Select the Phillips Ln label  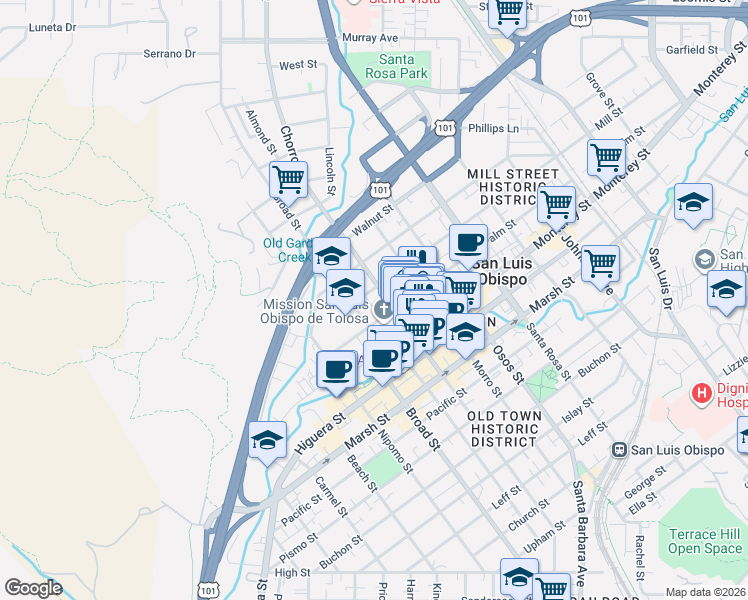(x=493, y=128)
